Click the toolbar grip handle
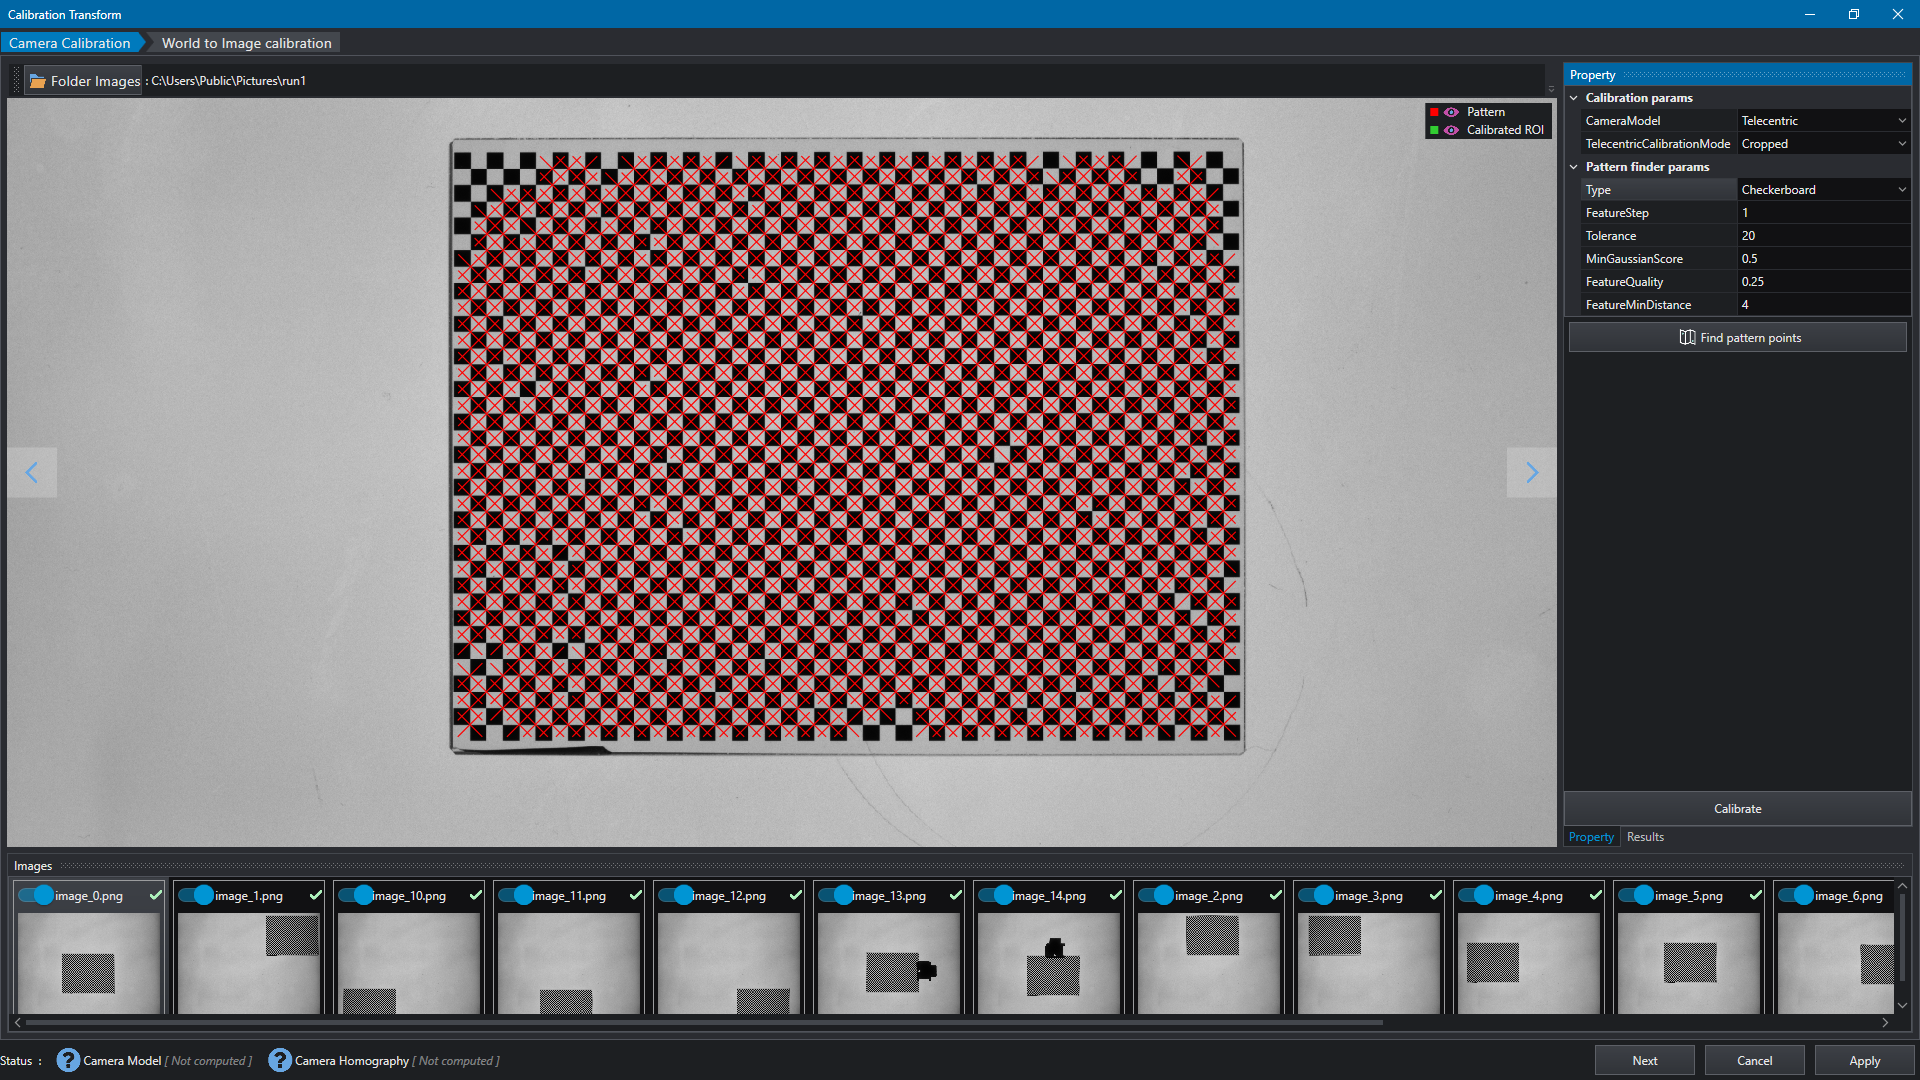This screenshot has width=1920, height=1080. (x=16, y=81)
